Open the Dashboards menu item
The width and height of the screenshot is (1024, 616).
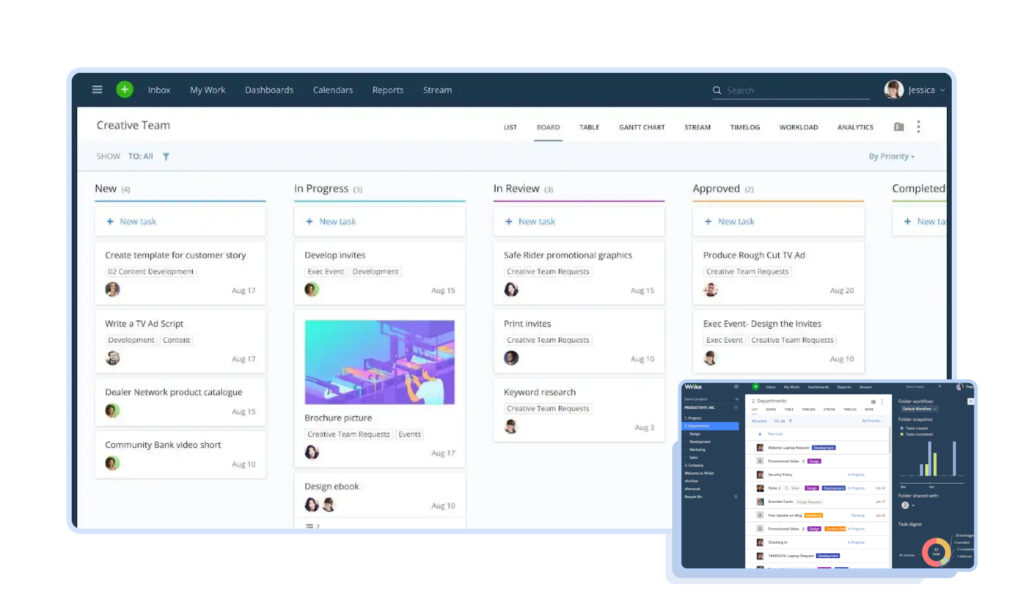coord(269,90)
